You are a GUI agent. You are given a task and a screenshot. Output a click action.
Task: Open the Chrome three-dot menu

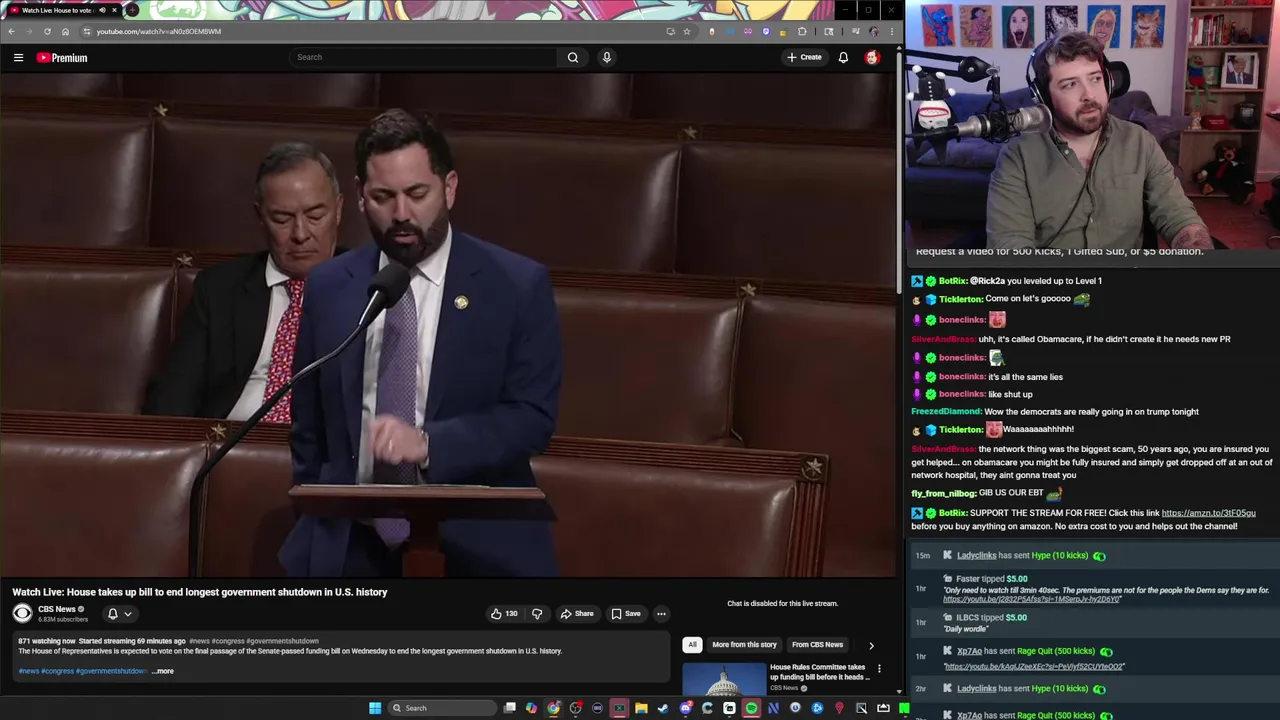coord(893,31)
